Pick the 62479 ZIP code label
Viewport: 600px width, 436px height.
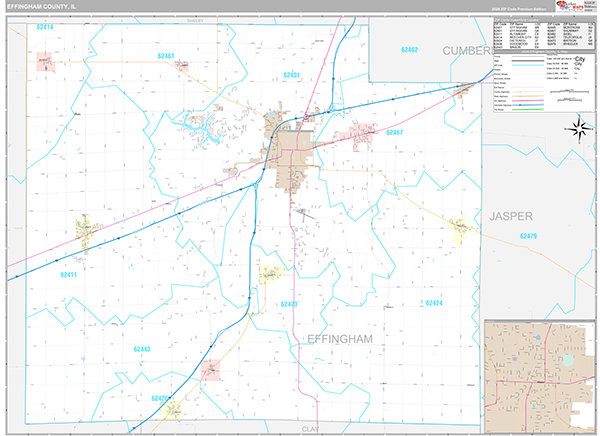(x=529, y=235)
